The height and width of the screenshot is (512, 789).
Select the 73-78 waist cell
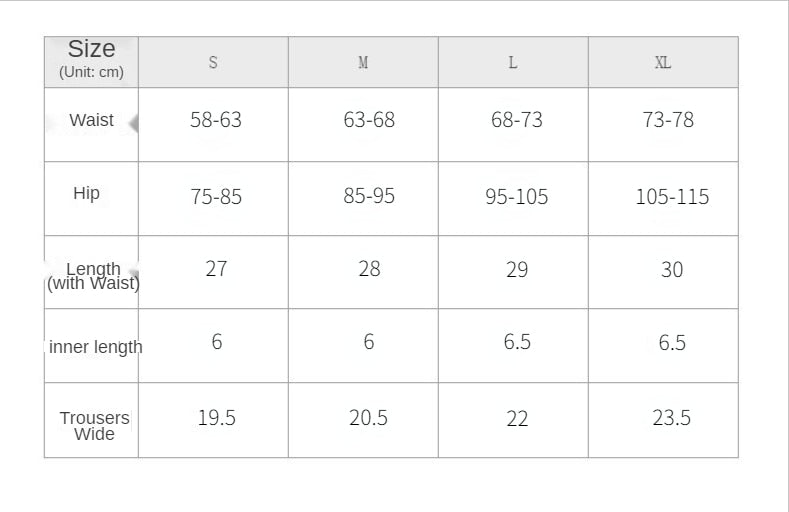(x=668, y=120)
